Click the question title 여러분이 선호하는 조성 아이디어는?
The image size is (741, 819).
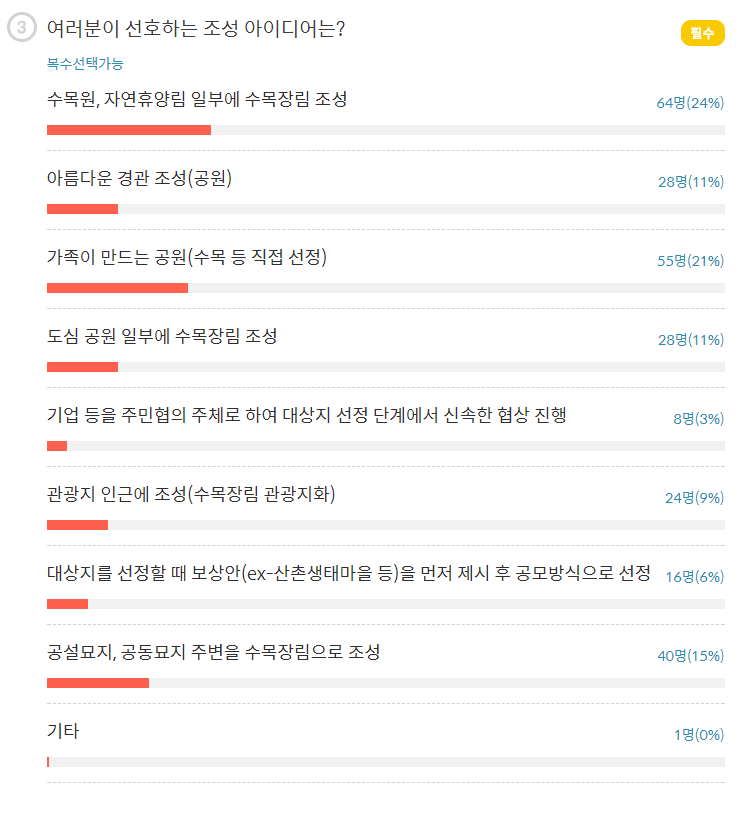[x=196, y=29]
